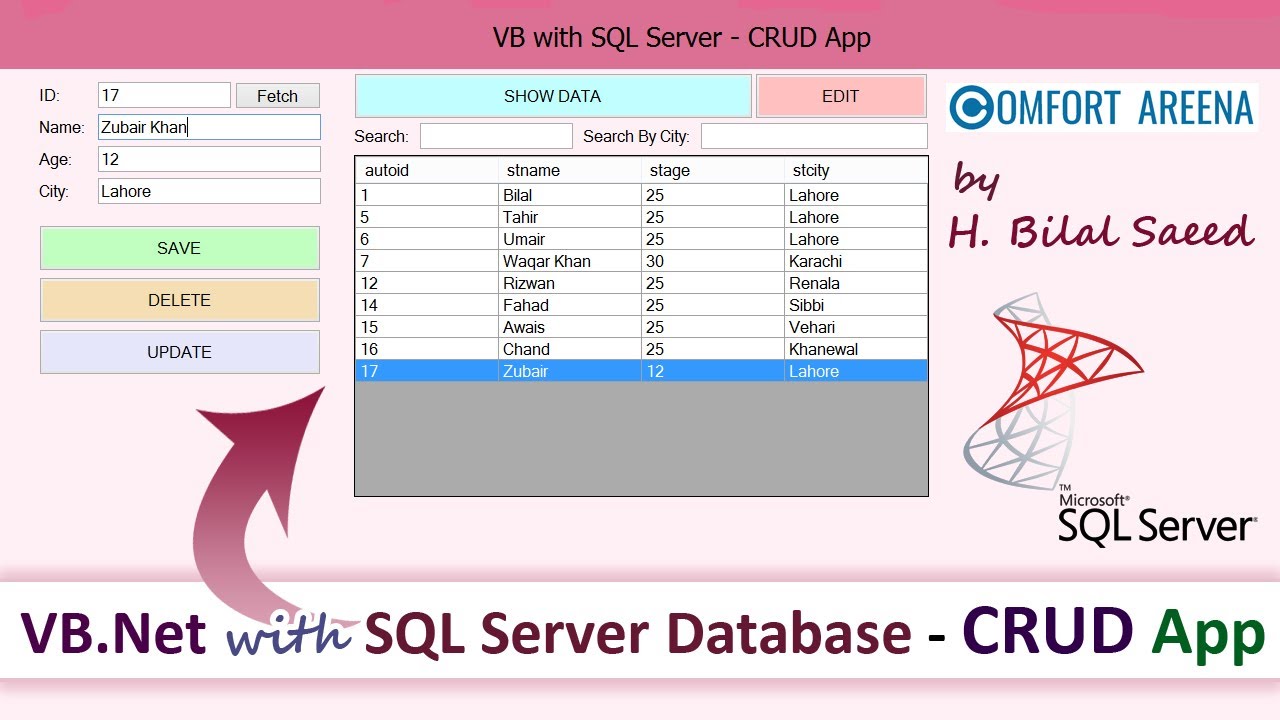Click the SAVE button

(180, 248)
